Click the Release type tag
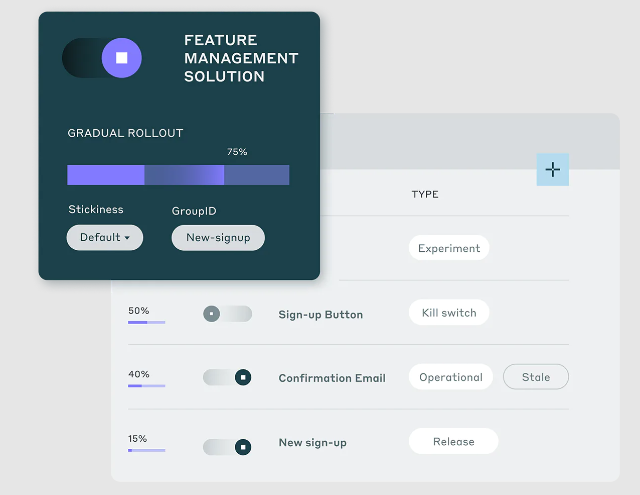Image resolution: width=640 pixels, height=495 pixels. pyautogui.click(x=453, y=441)
